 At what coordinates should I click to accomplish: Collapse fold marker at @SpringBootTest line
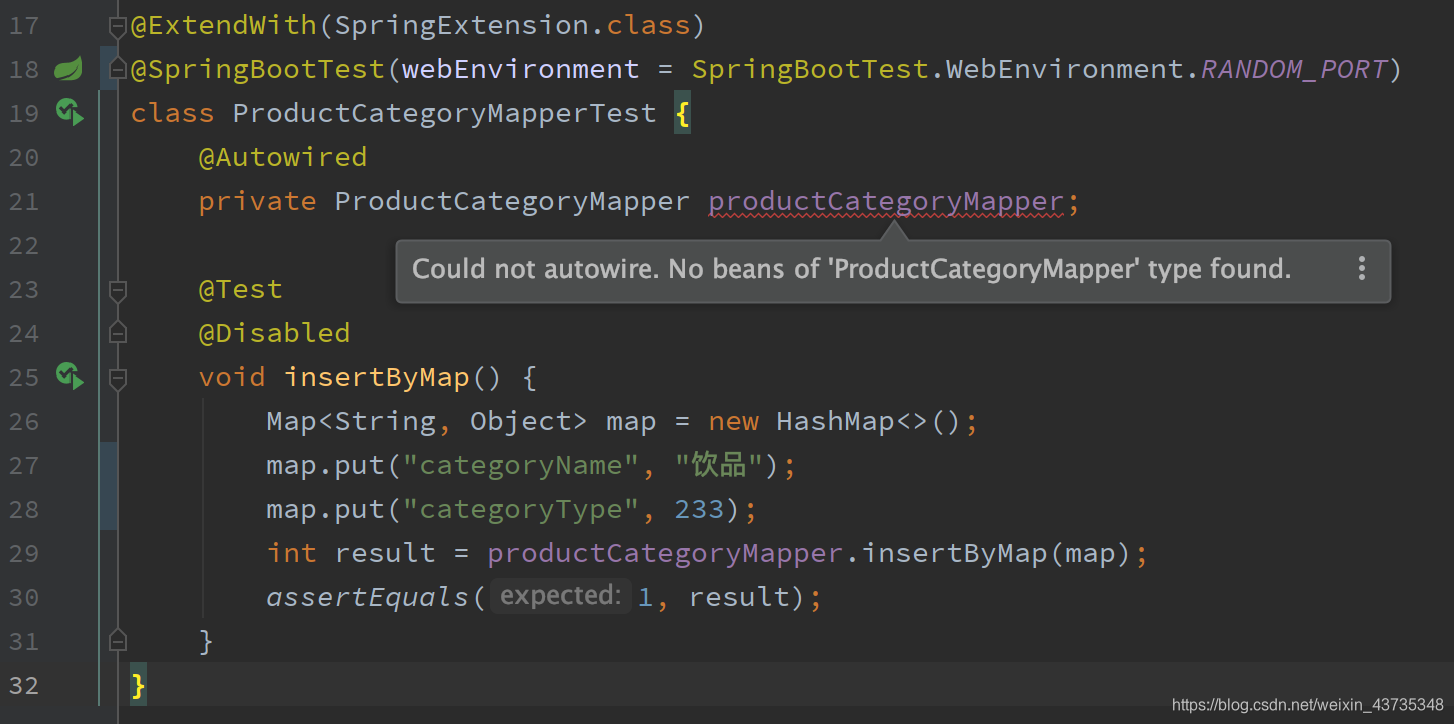[118, 69]
